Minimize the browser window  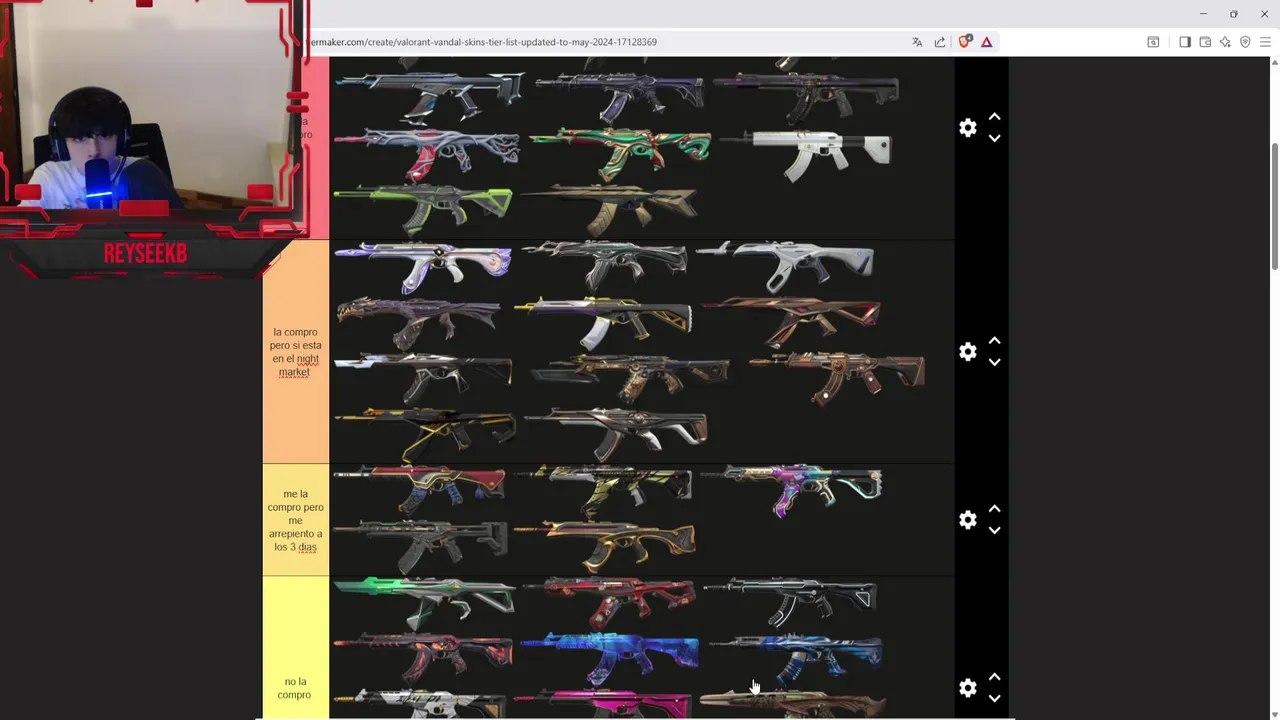pos(1203,14)
